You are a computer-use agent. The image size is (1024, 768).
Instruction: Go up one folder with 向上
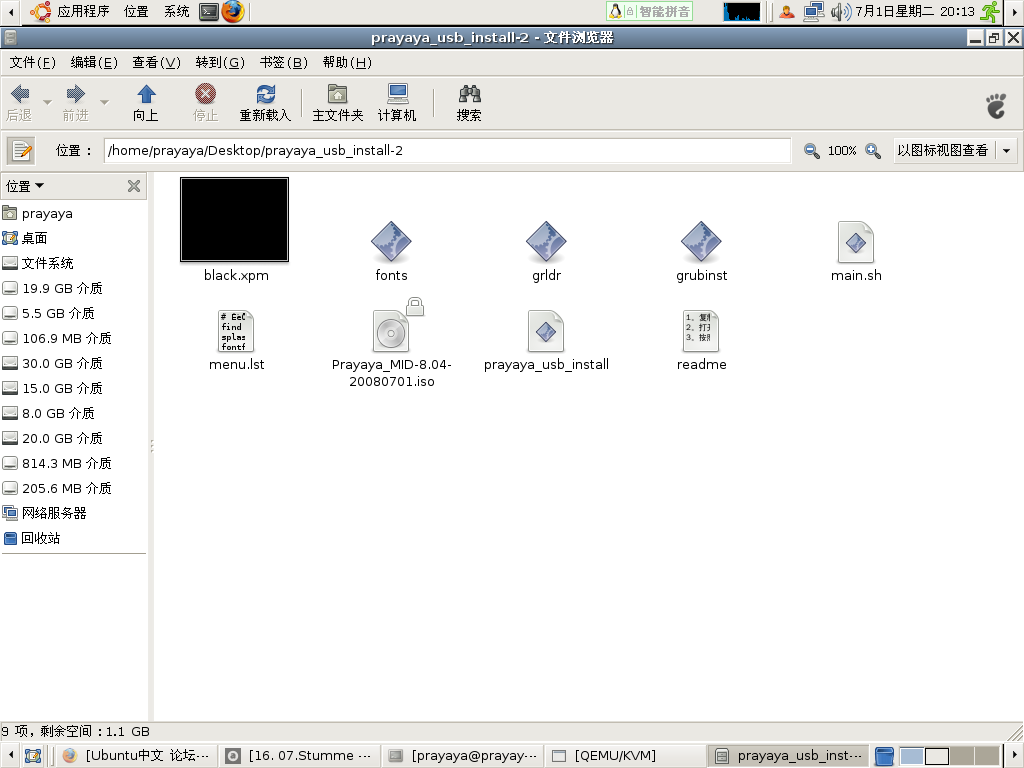(146, 103)
